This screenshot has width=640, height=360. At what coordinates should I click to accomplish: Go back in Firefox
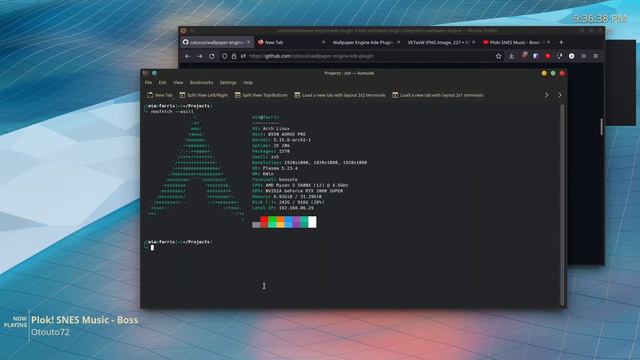tap(187, 56)
